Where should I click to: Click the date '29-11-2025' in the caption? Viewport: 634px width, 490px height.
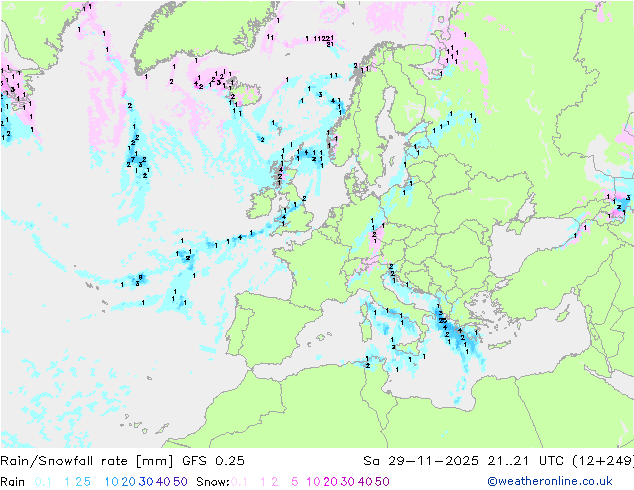point(433,461)
